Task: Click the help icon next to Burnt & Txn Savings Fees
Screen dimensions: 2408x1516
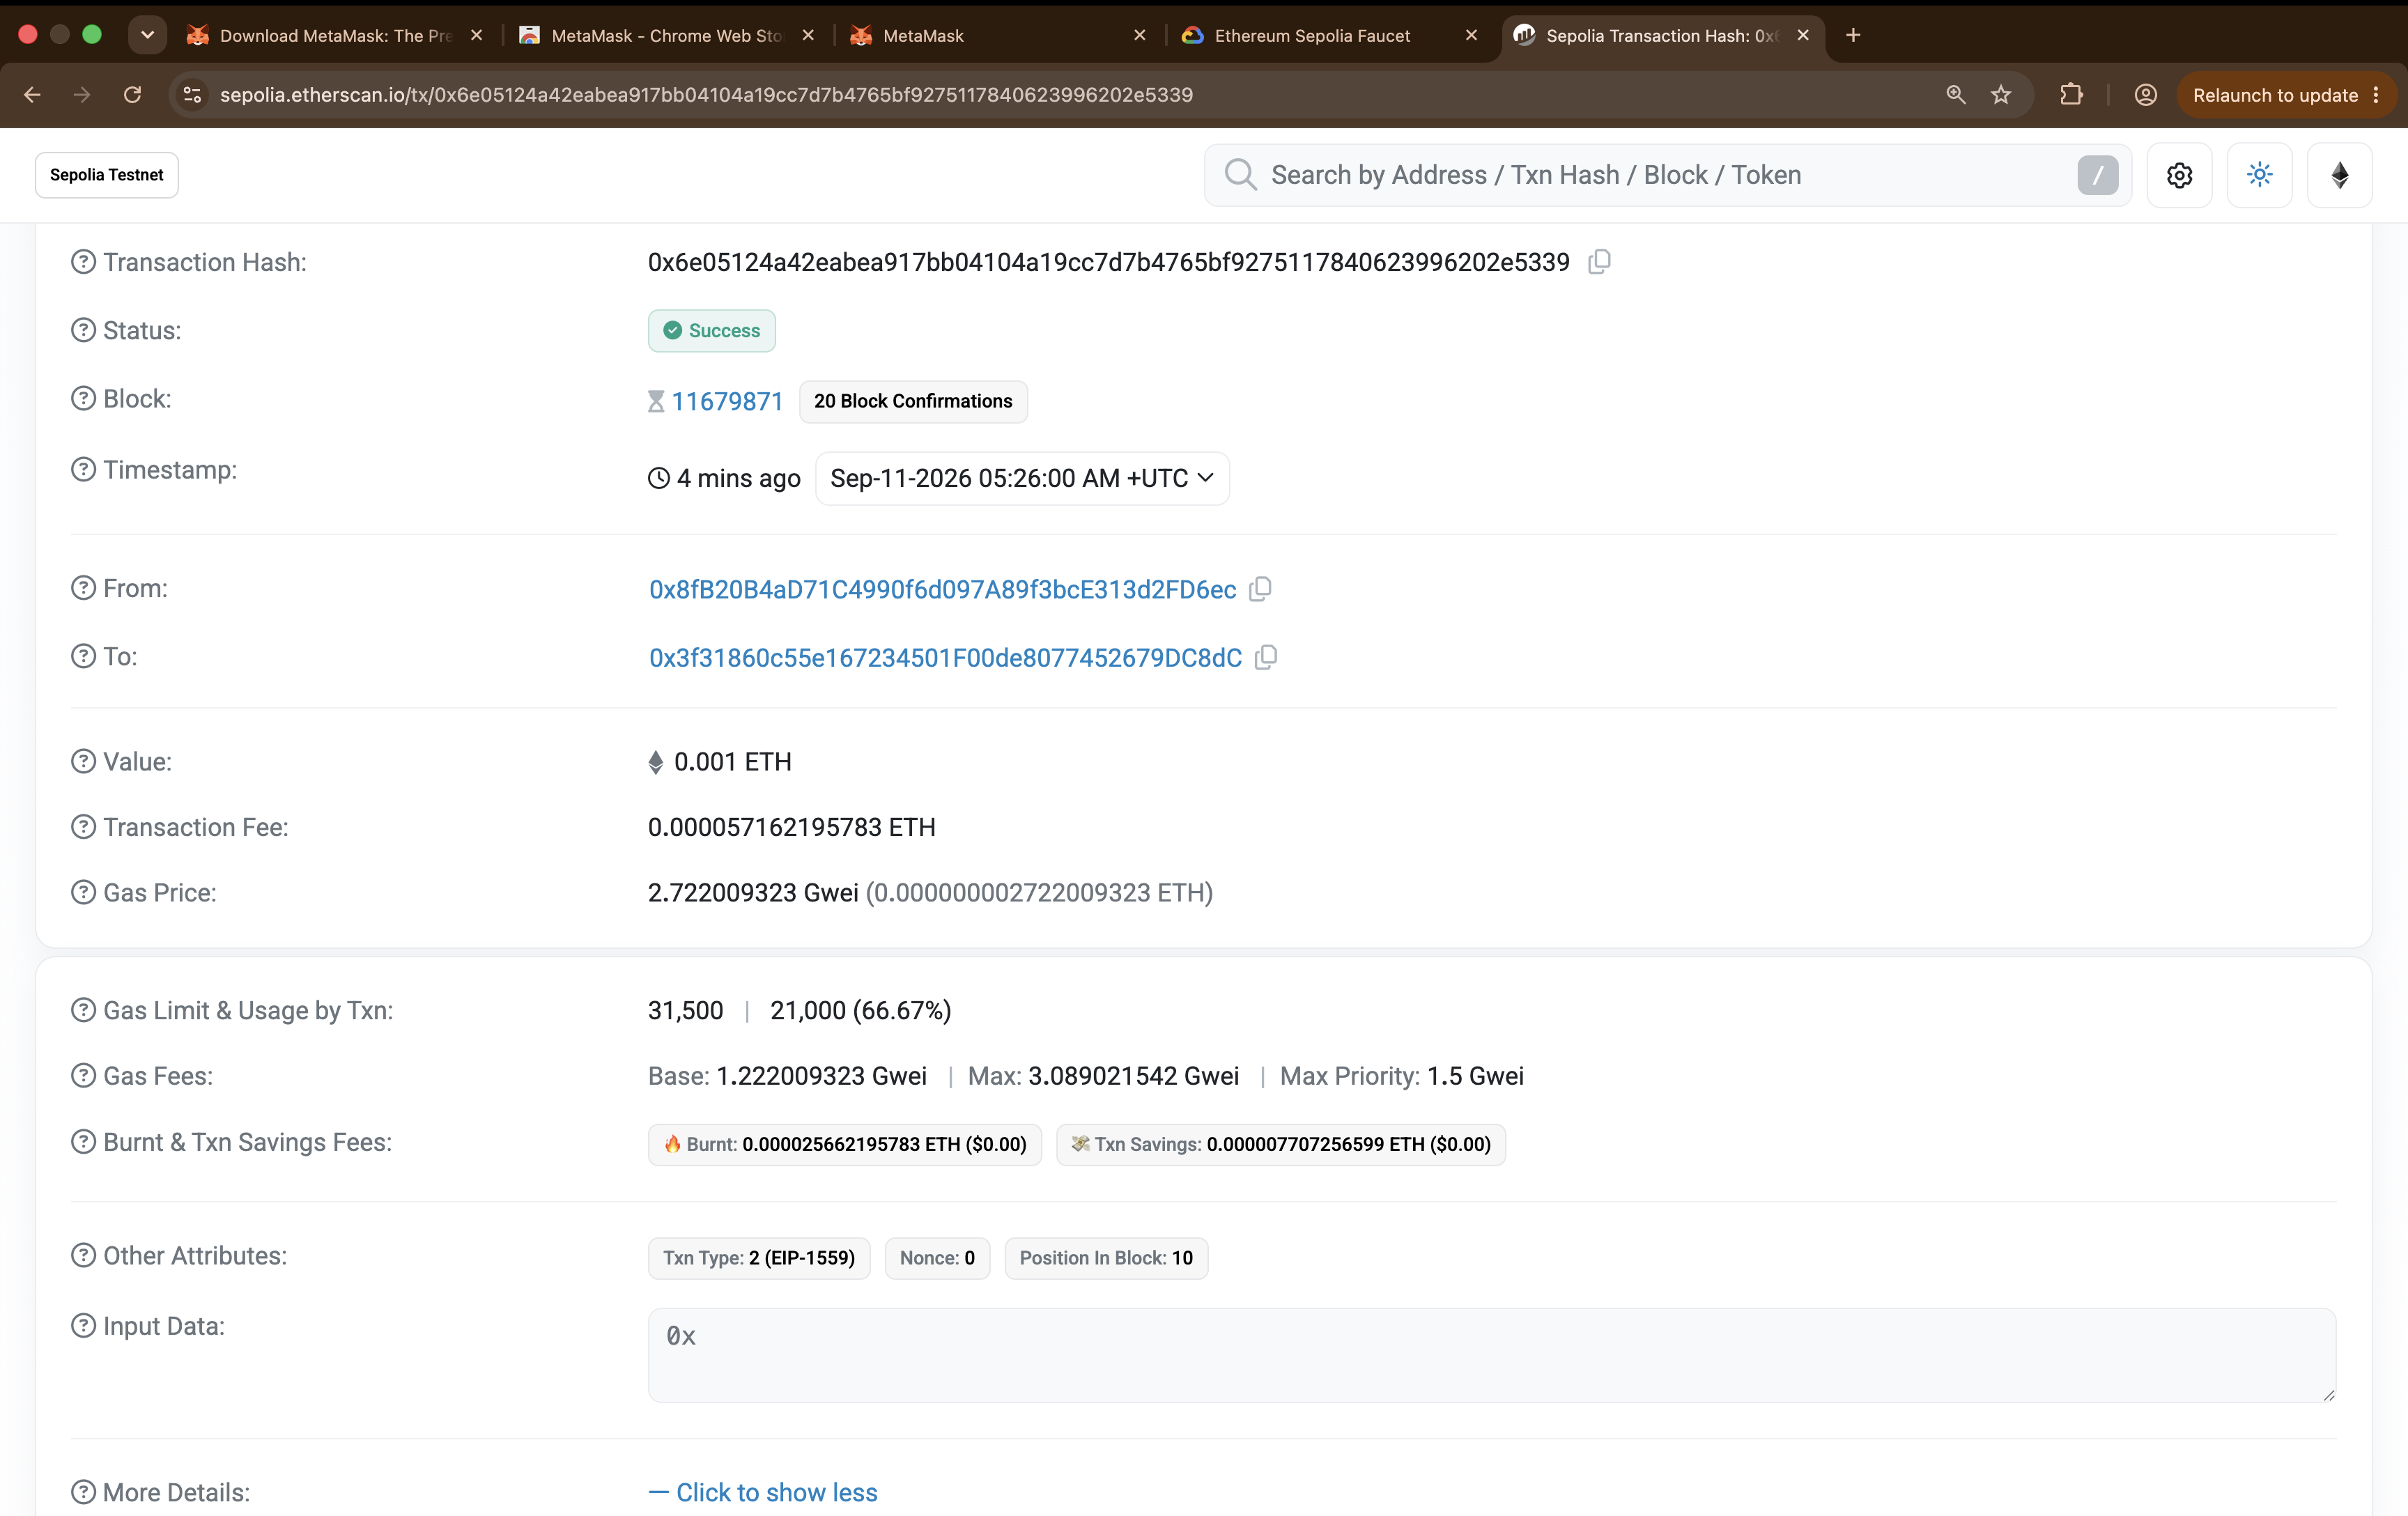Action: [x=83, y=1142]
